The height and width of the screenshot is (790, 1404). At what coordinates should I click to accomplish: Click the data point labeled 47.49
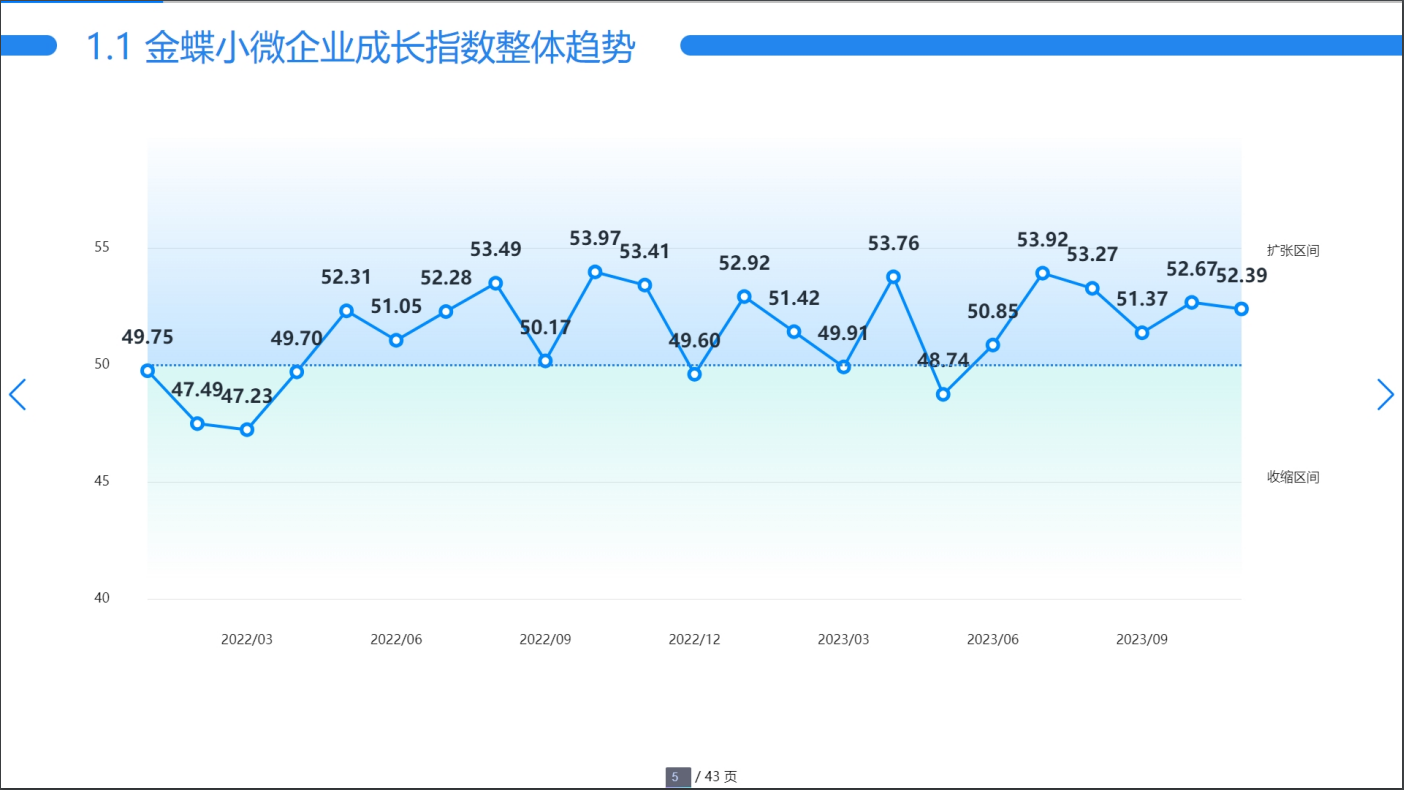coord(197,424)
